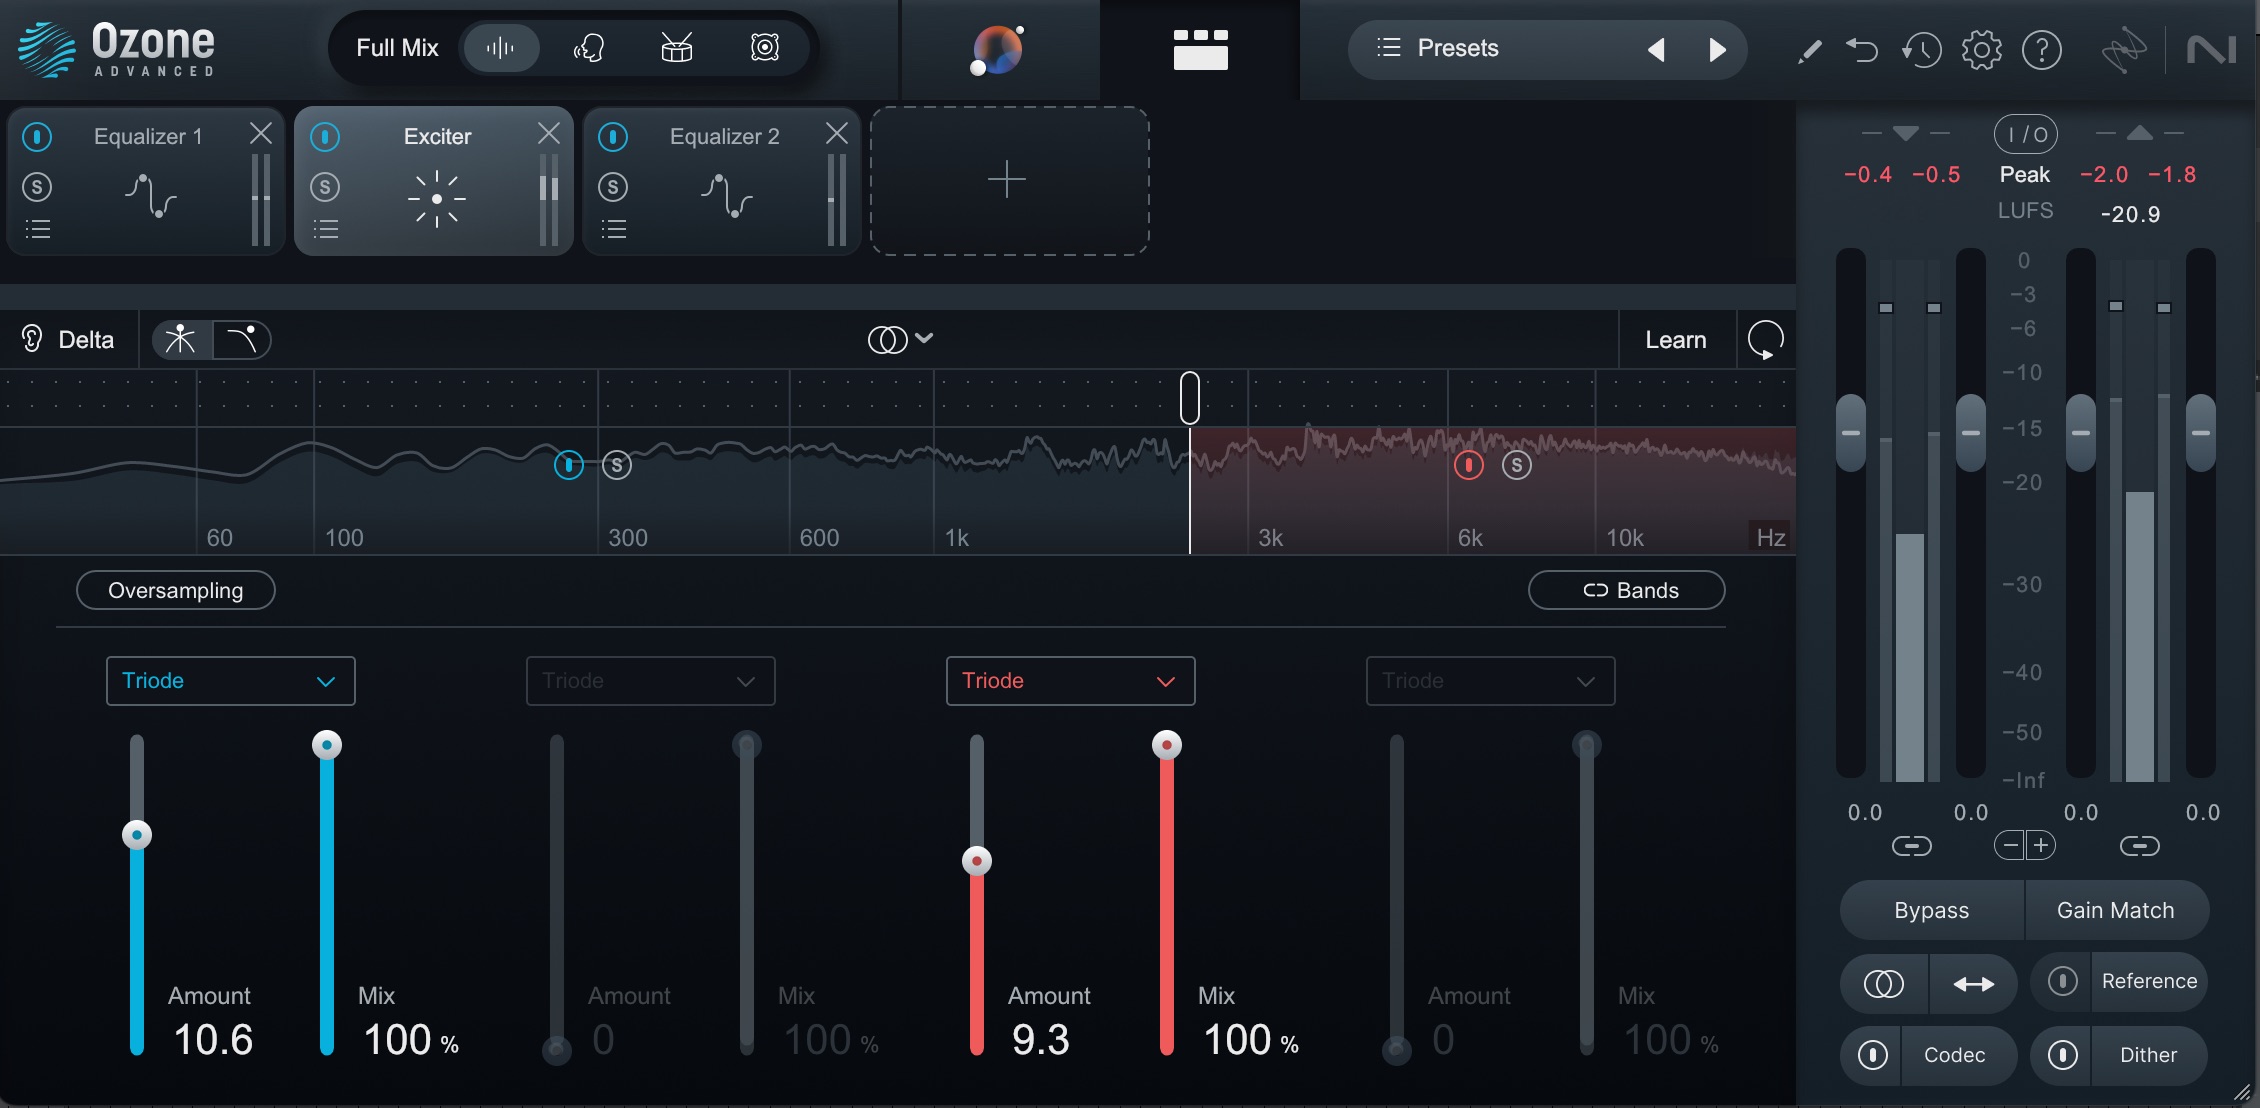Open the pencil edit preset icon
Image resolution: width=2260 pixels, height=1108 pixels.
pyautogui.click(x=1809, y=50)
